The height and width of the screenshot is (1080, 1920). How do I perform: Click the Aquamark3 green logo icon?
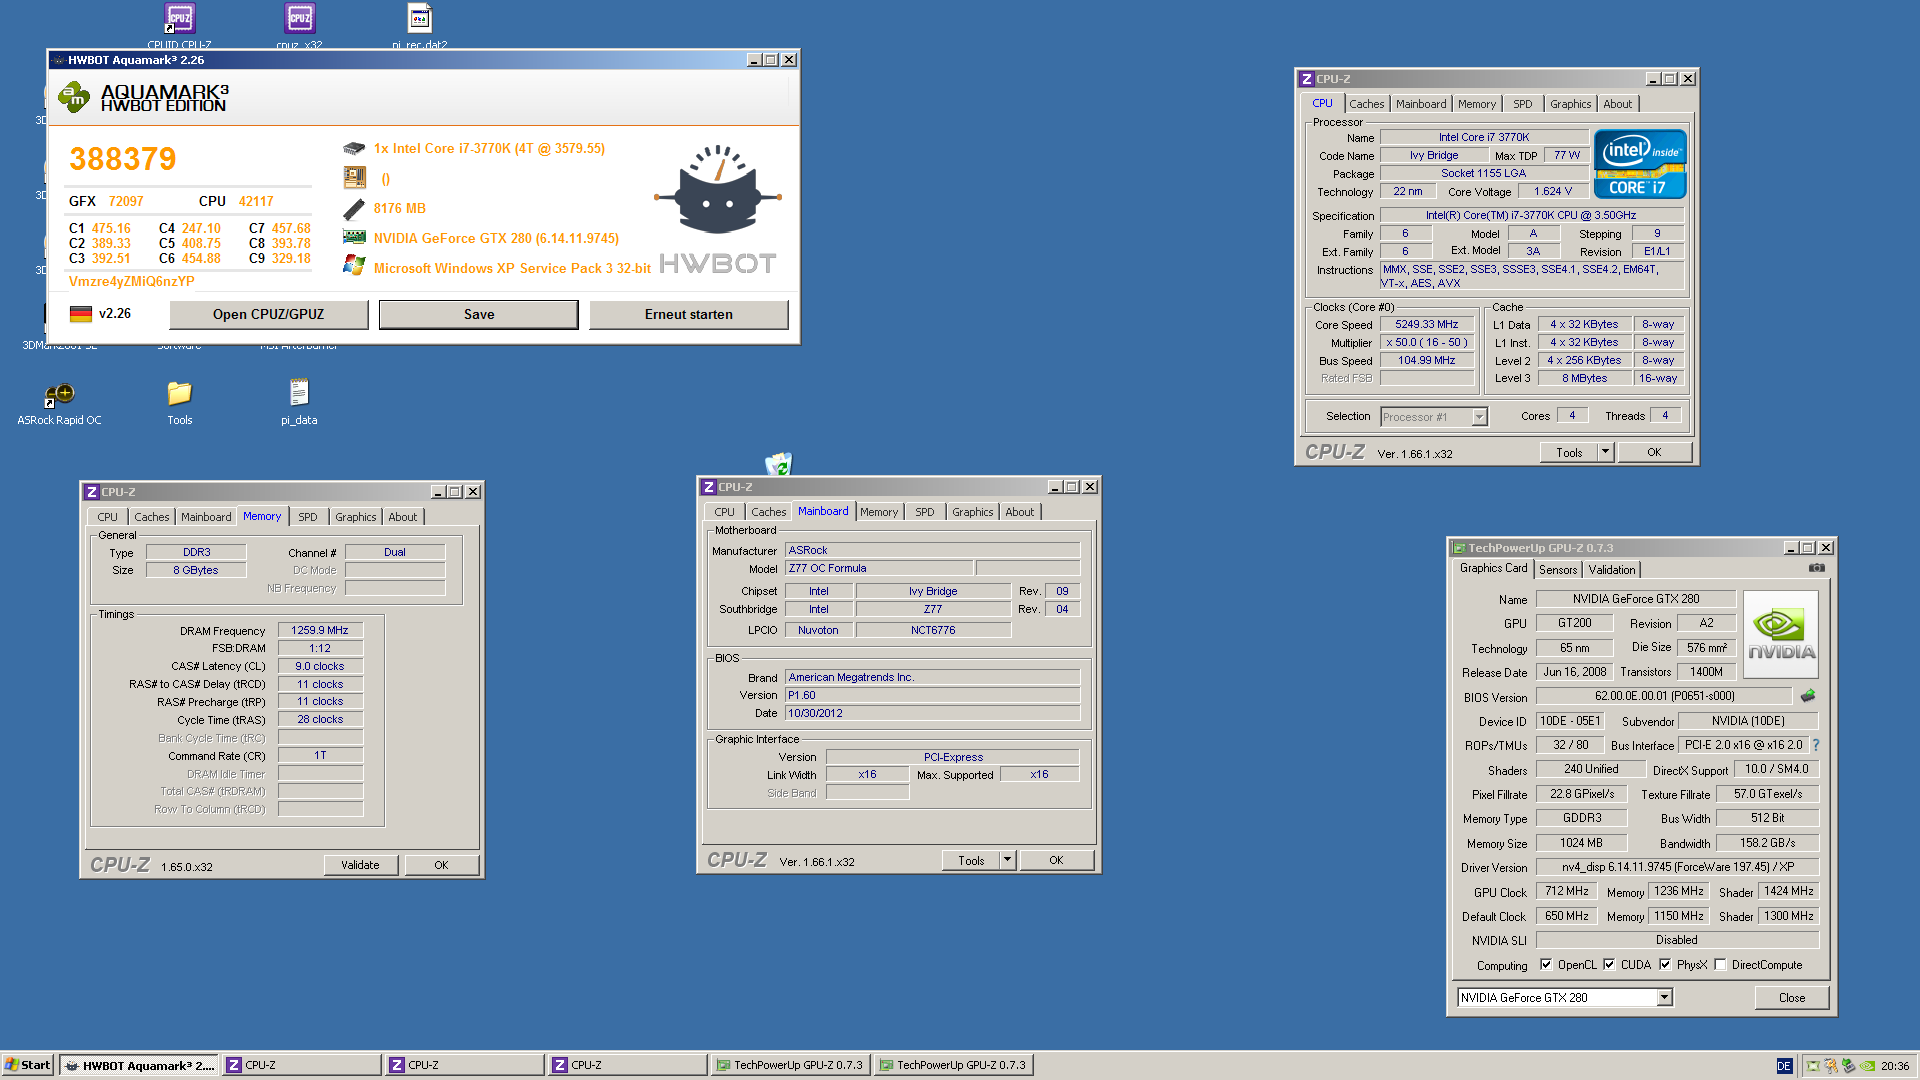[74, 97]
